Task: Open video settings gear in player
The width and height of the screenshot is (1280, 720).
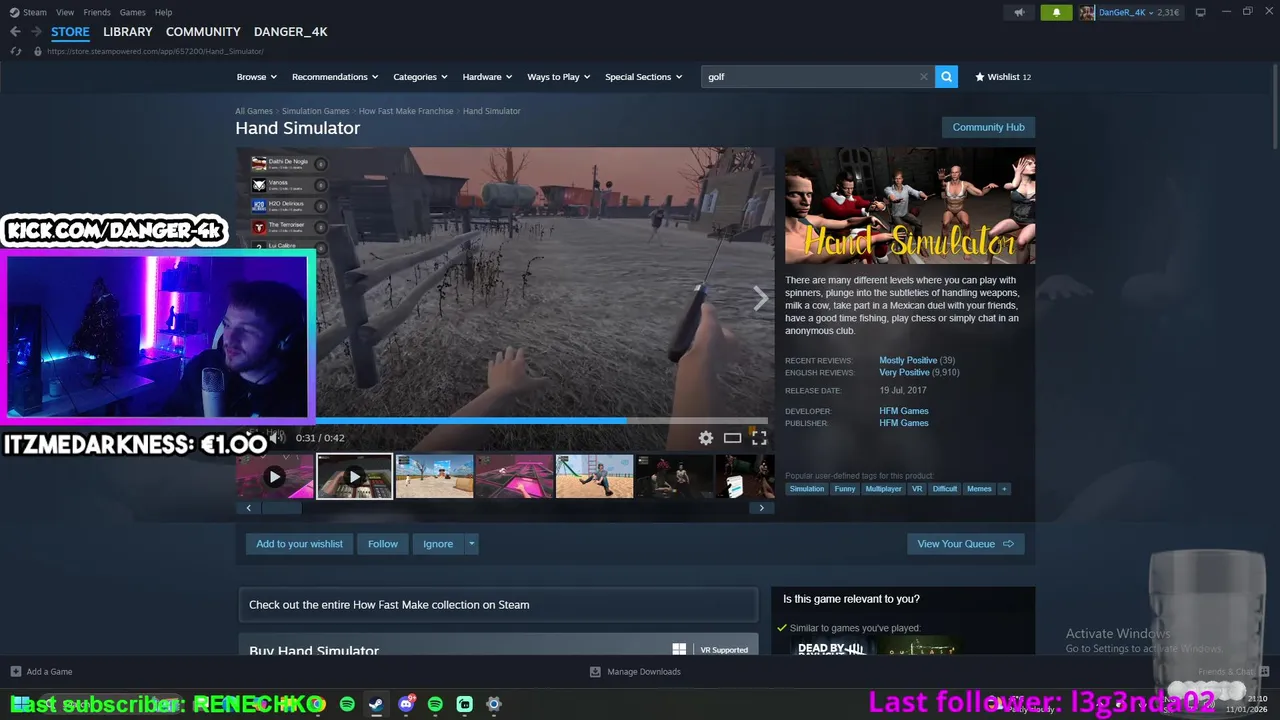Action: click(x=706, y=438)
